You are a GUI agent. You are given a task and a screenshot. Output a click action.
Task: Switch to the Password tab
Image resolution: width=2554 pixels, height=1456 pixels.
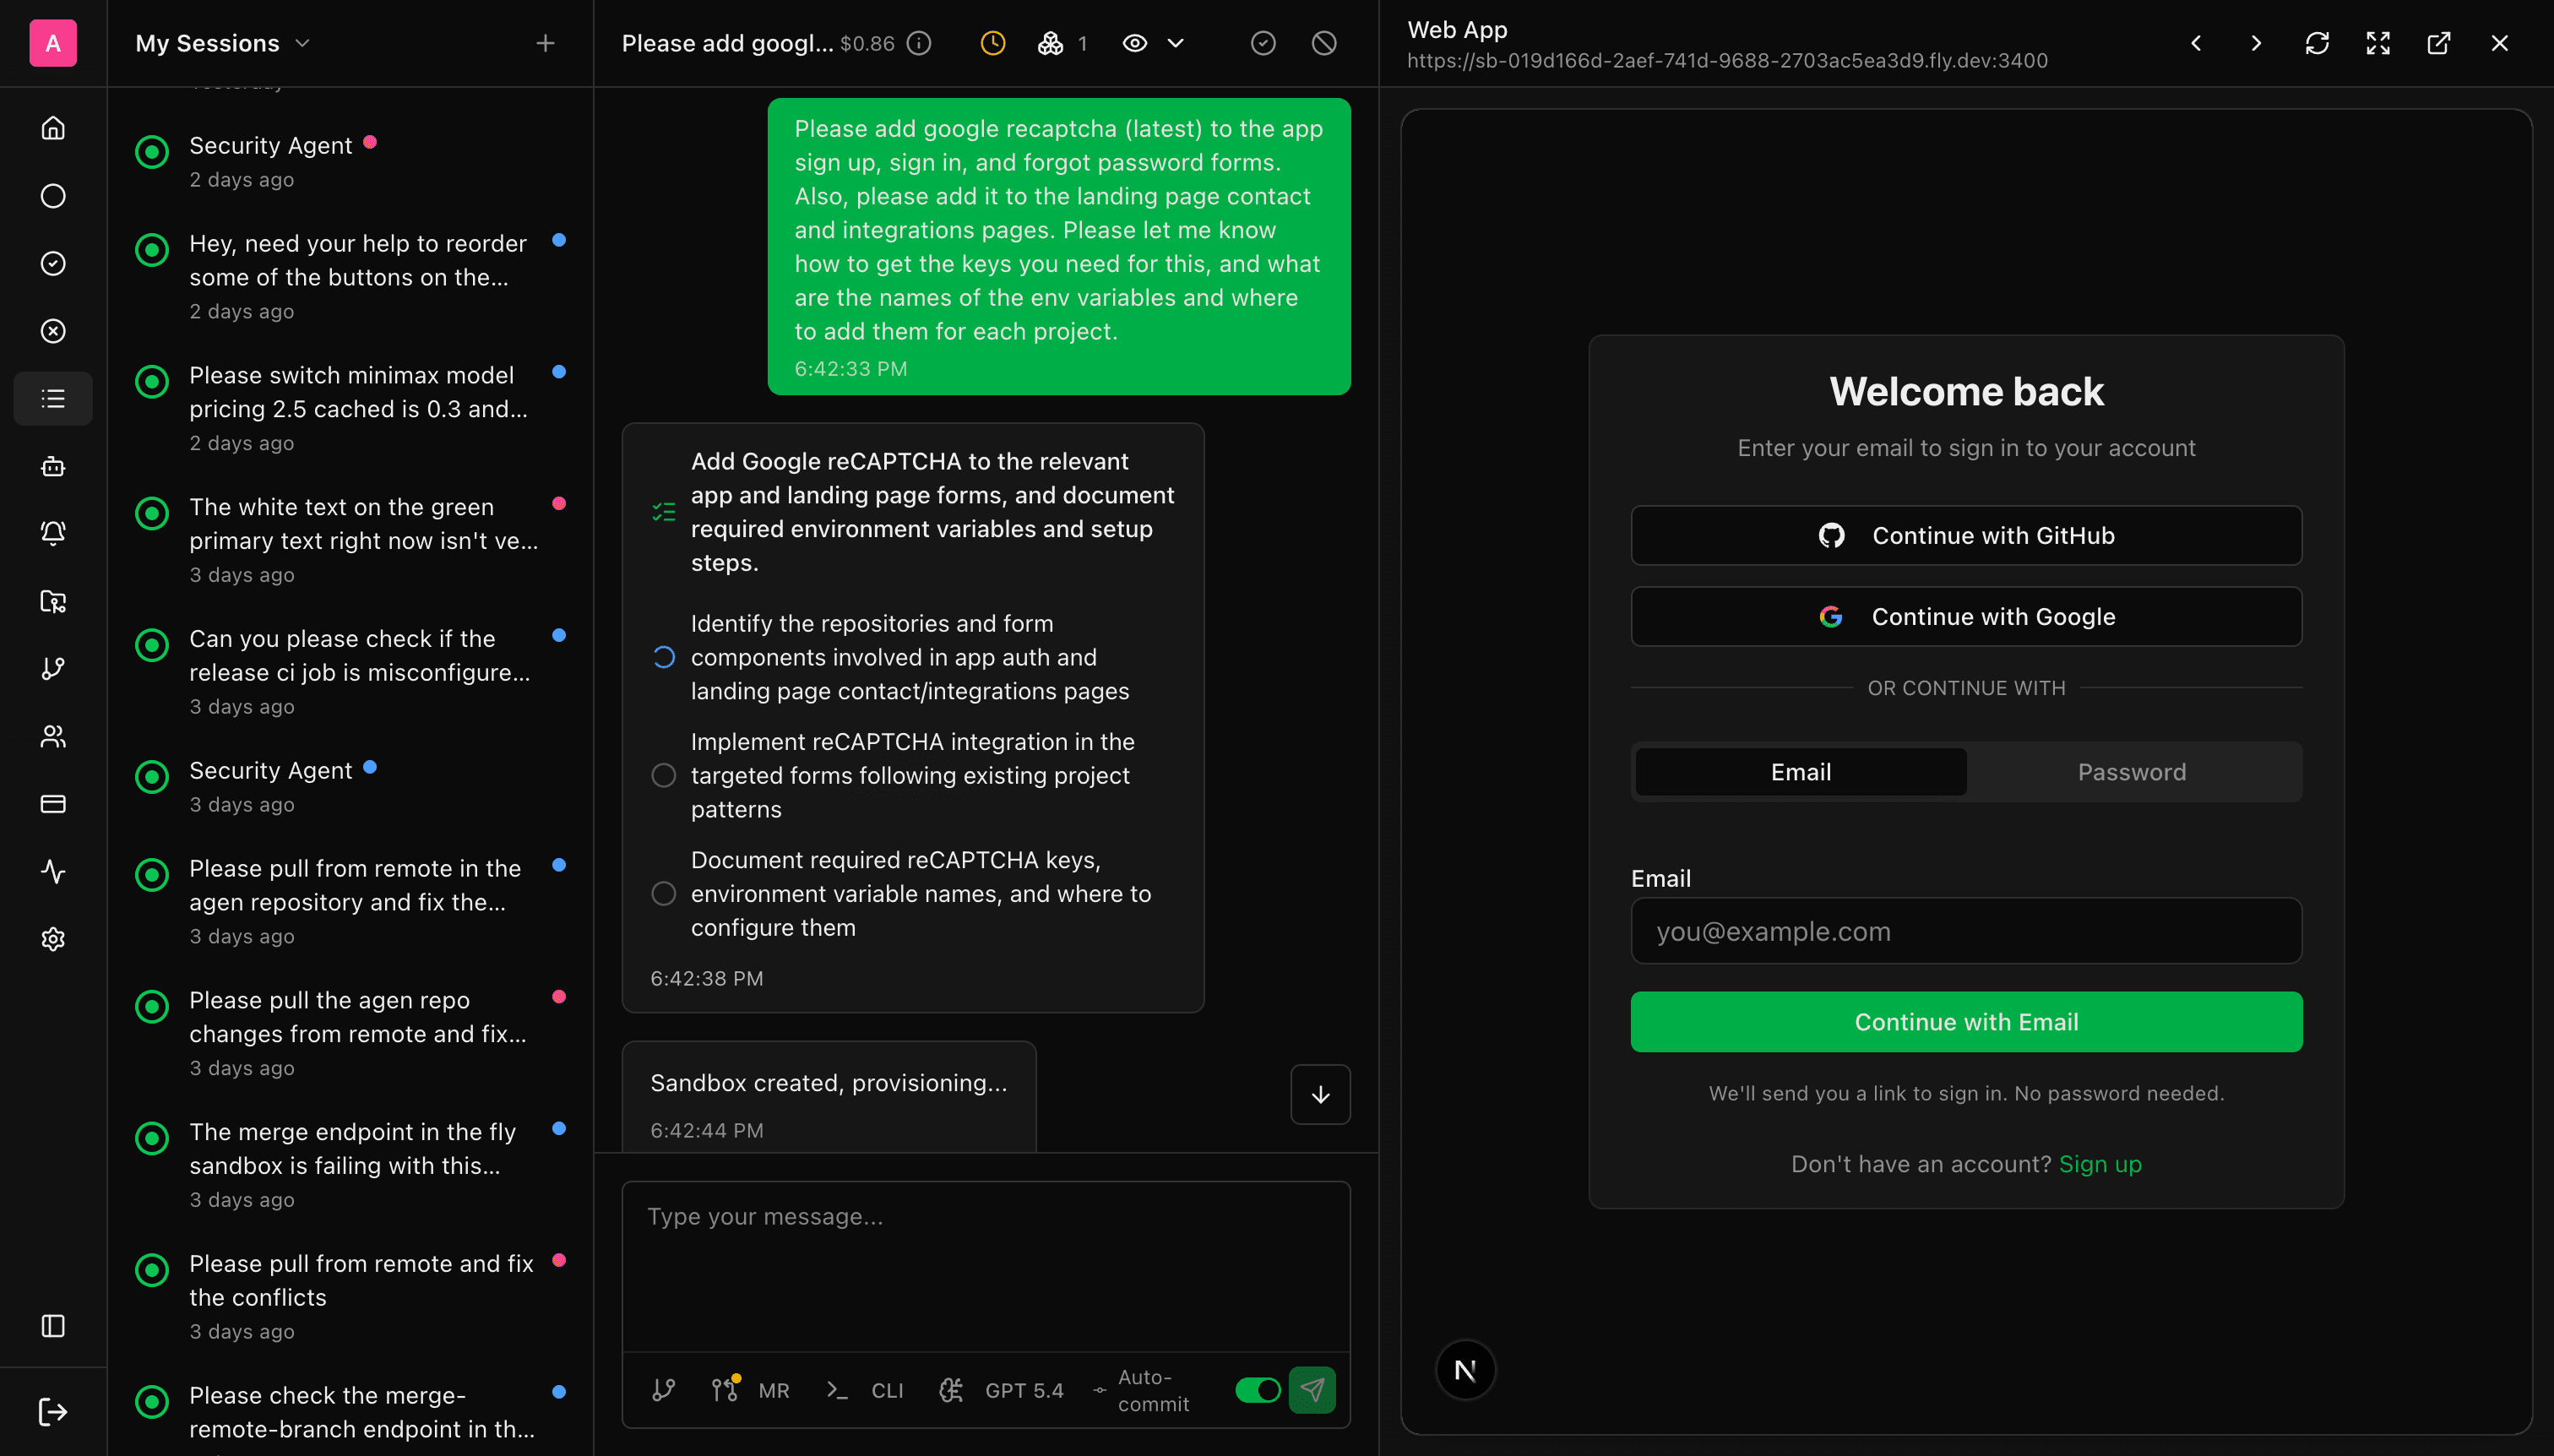[2131, 771]
